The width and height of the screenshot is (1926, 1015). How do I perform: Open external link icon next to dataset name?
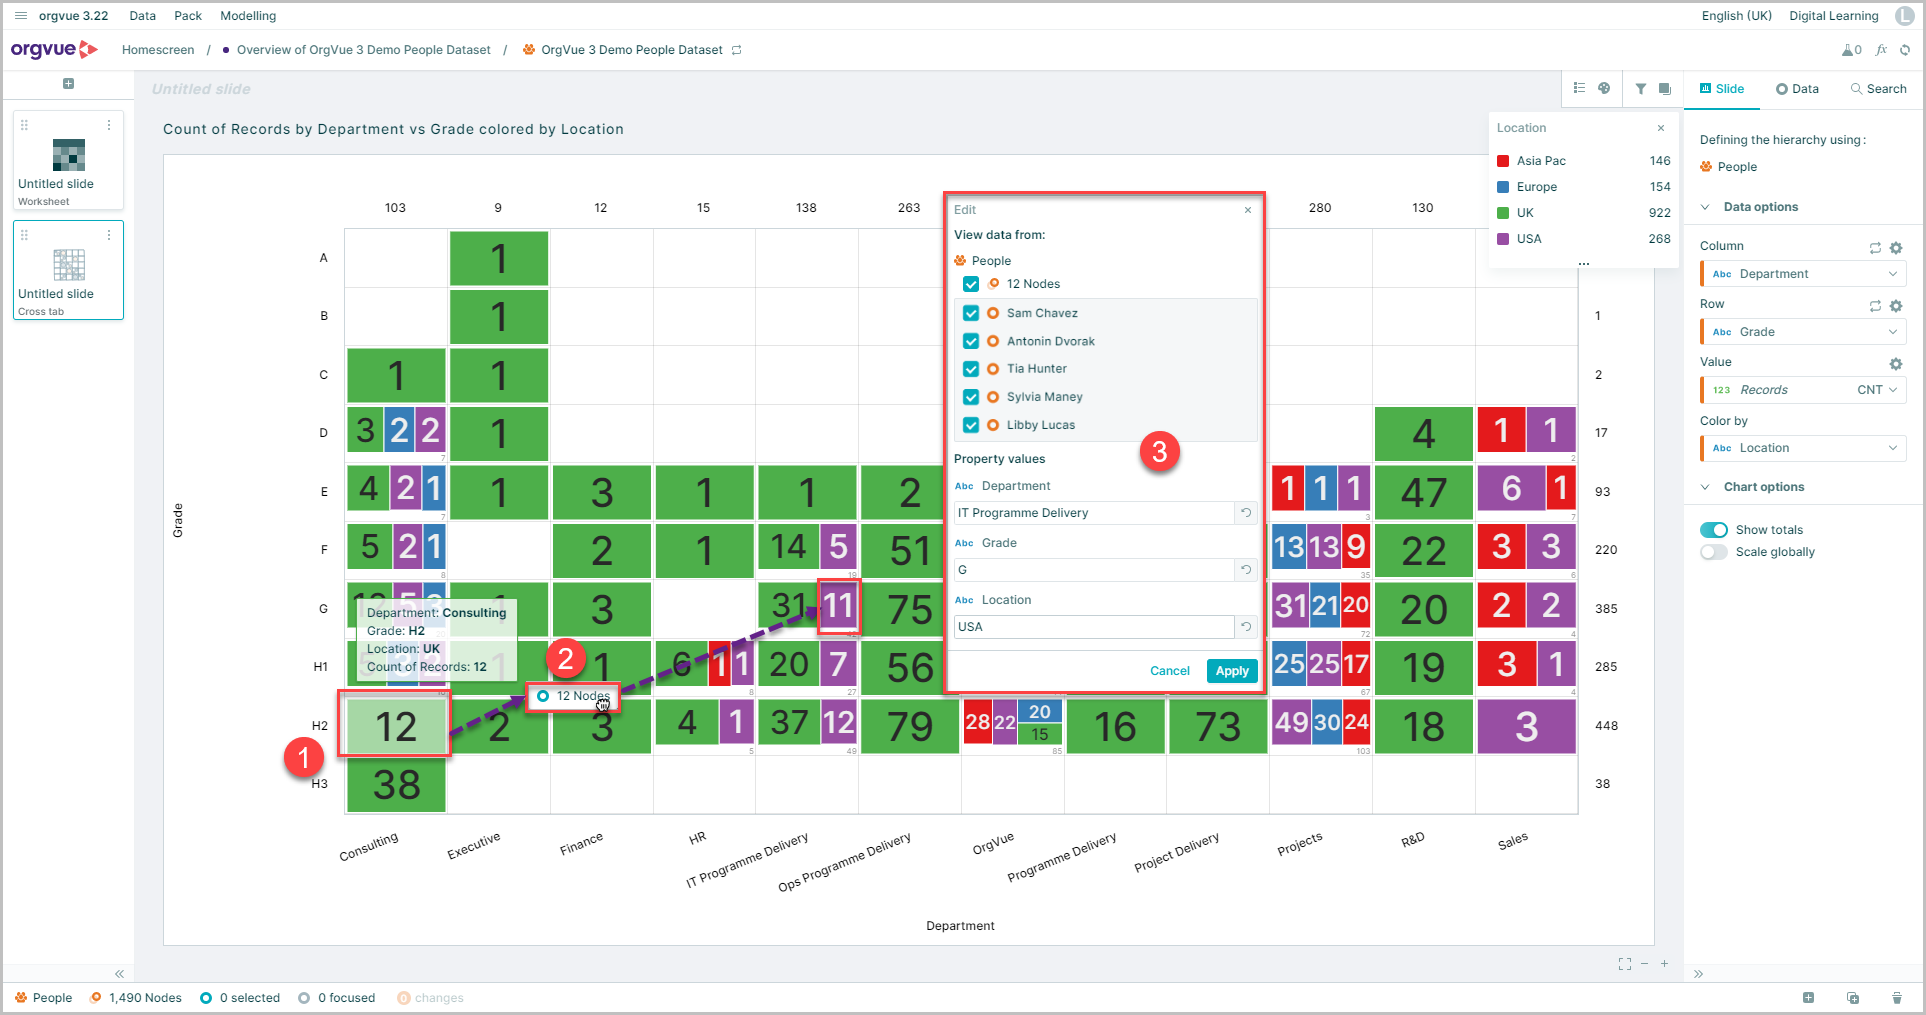tap(737, 50)
